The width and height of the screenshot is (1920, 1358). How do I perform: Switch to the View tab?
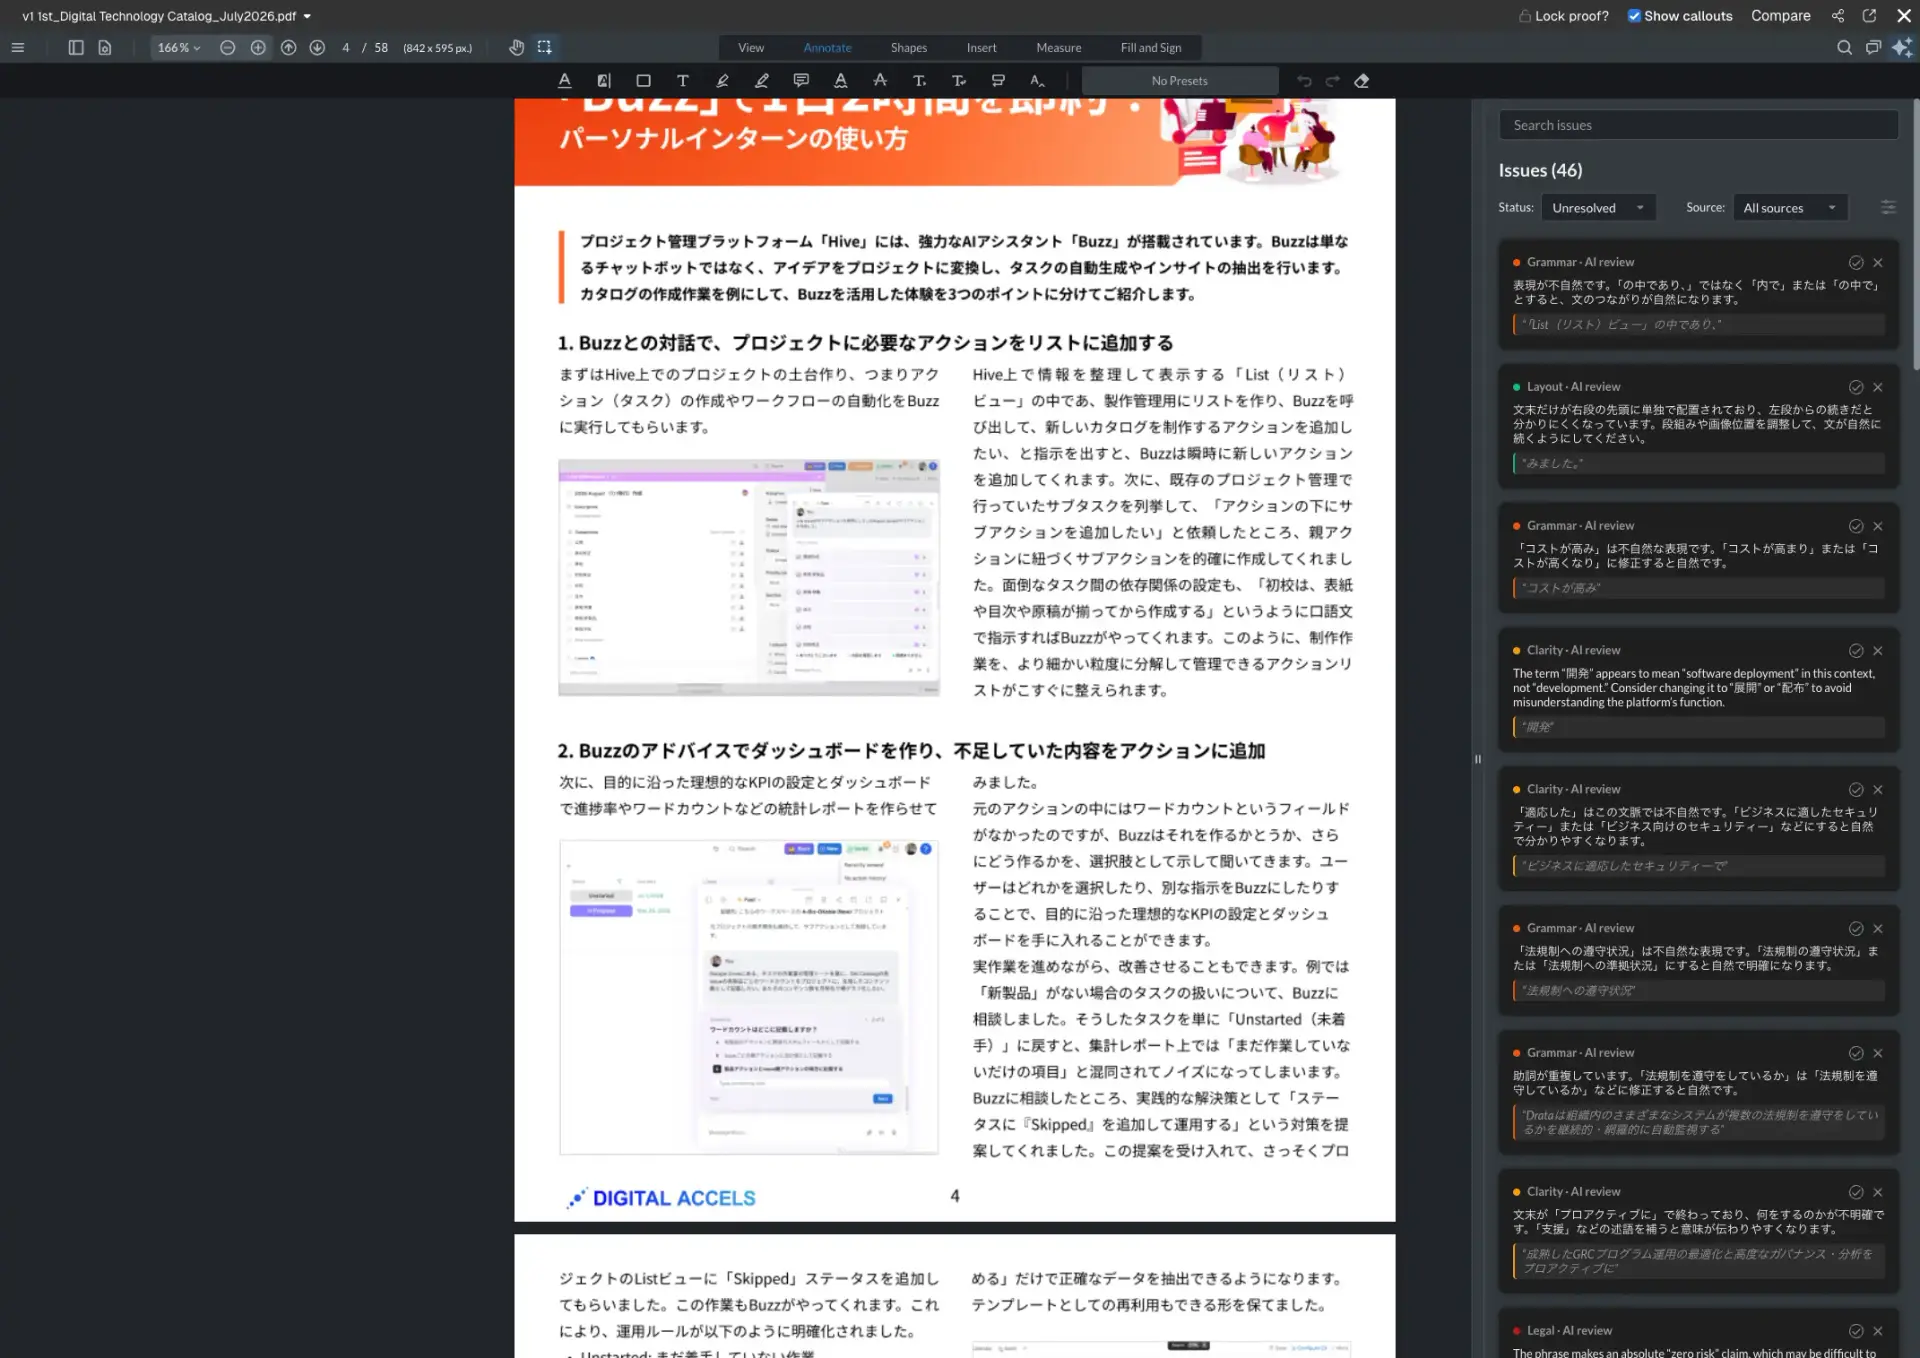tap(751, 47)
